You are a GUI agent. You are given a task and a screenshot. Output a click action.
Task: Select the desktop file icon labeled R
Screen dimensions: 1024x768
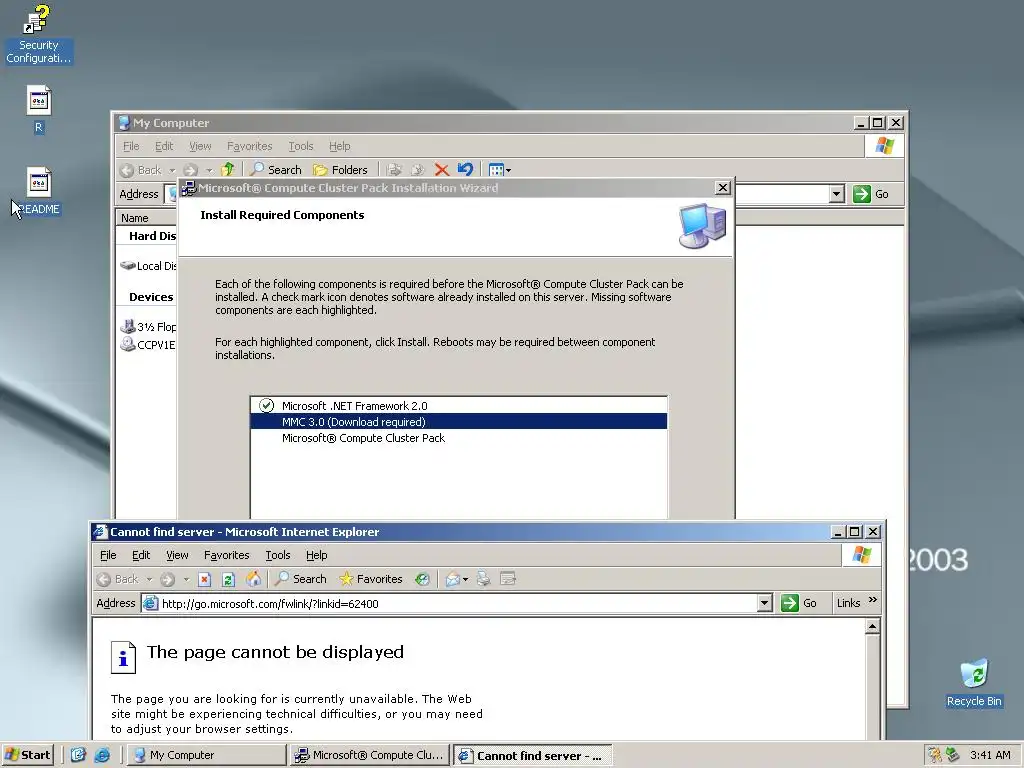pyautogui.click(x=39, y=109)
